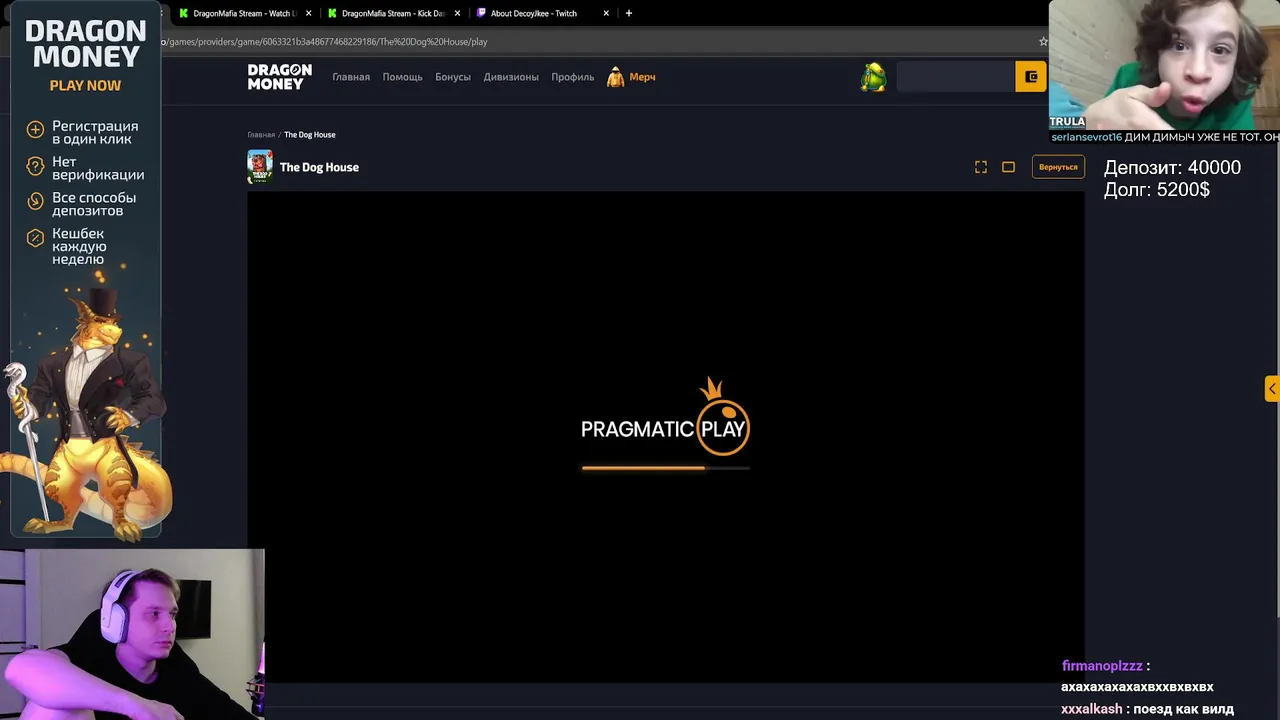The height and width of the screenshot is (720, 1280).
Task: Click the firmanoplzzz chat username
Action: pos(1102,666)
